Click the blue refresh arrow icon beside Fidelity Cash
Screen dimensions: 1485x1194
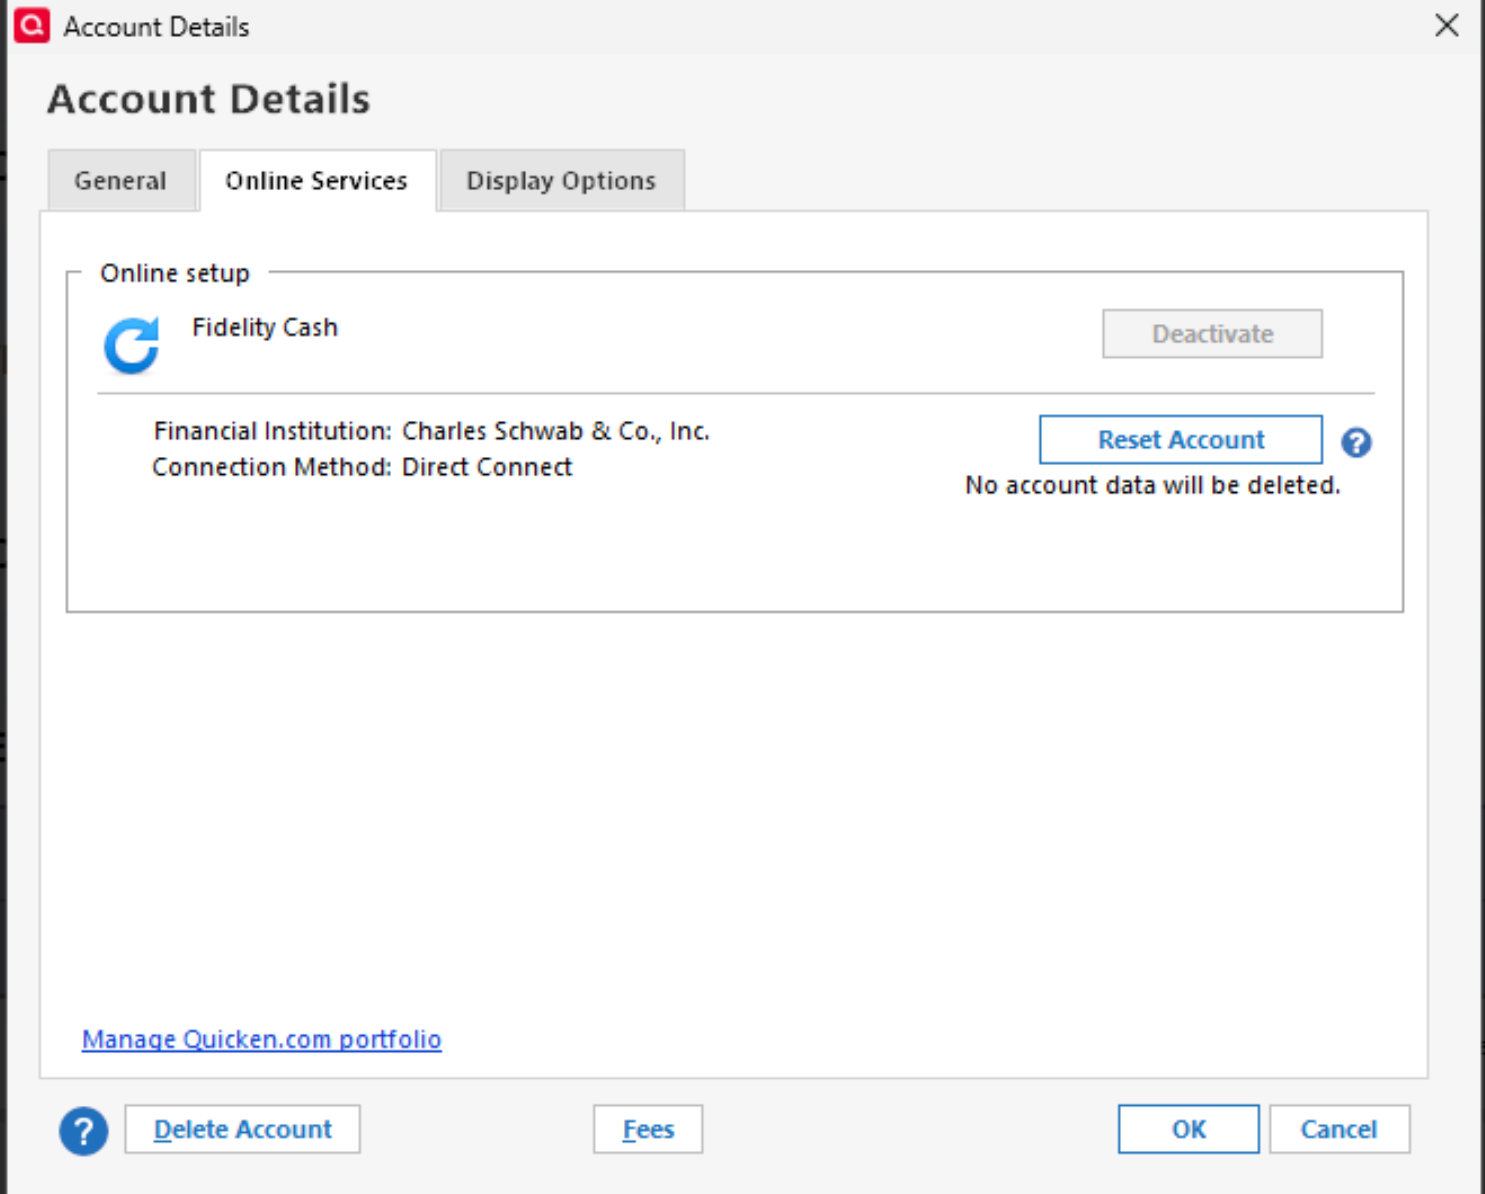[132, 346]
